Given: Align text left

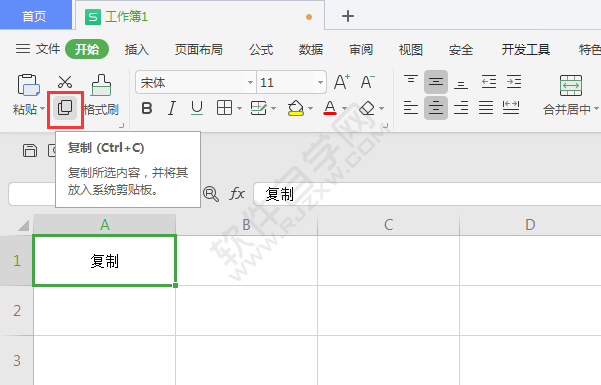Looking at the screenshot, I should click(x=411, y=108).
